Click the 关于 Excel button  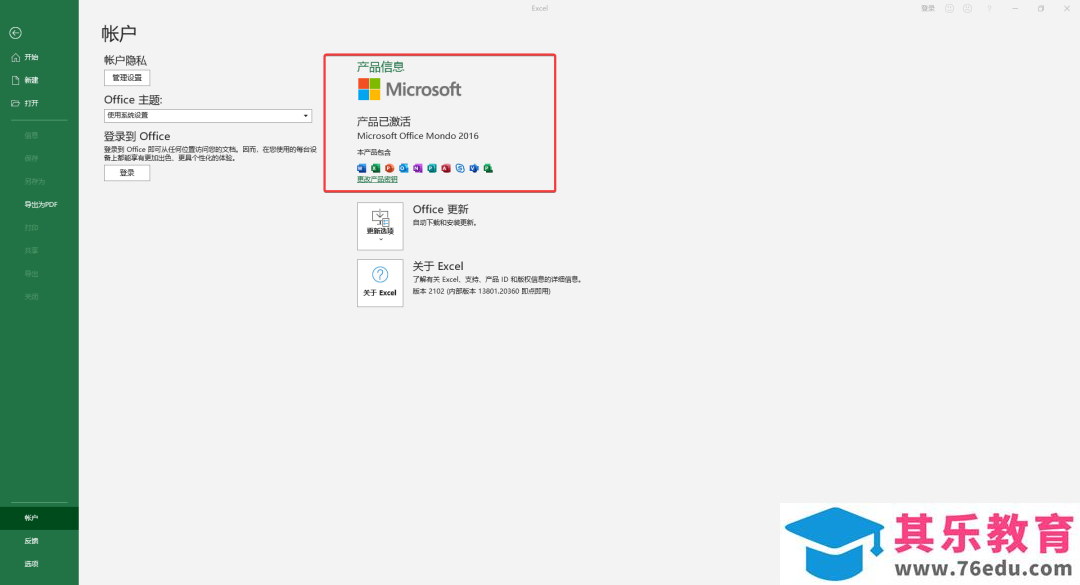pyautogui.click(x=380, y=283)
